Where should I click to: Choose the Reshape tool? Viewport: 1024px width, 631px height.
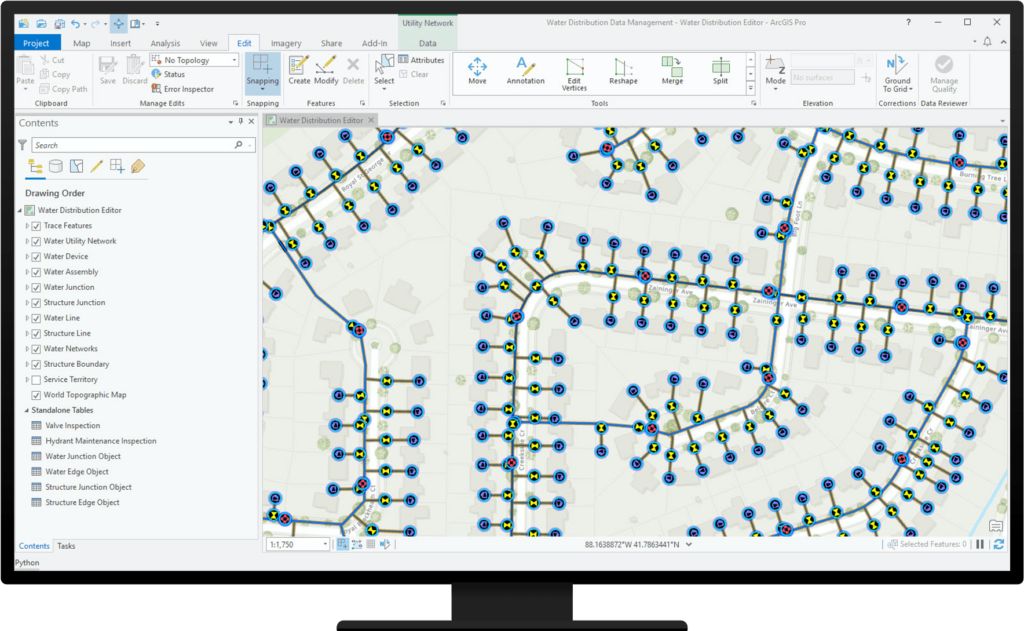pyautogui.click(x=623, y=71)
